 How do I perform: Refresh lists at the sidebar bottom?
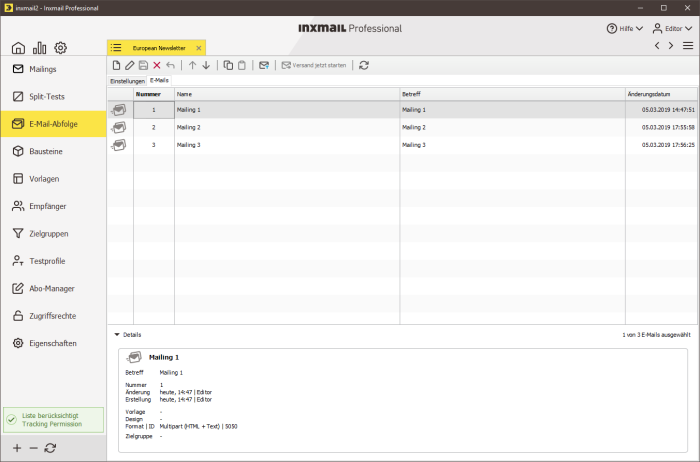click(50, 448)
